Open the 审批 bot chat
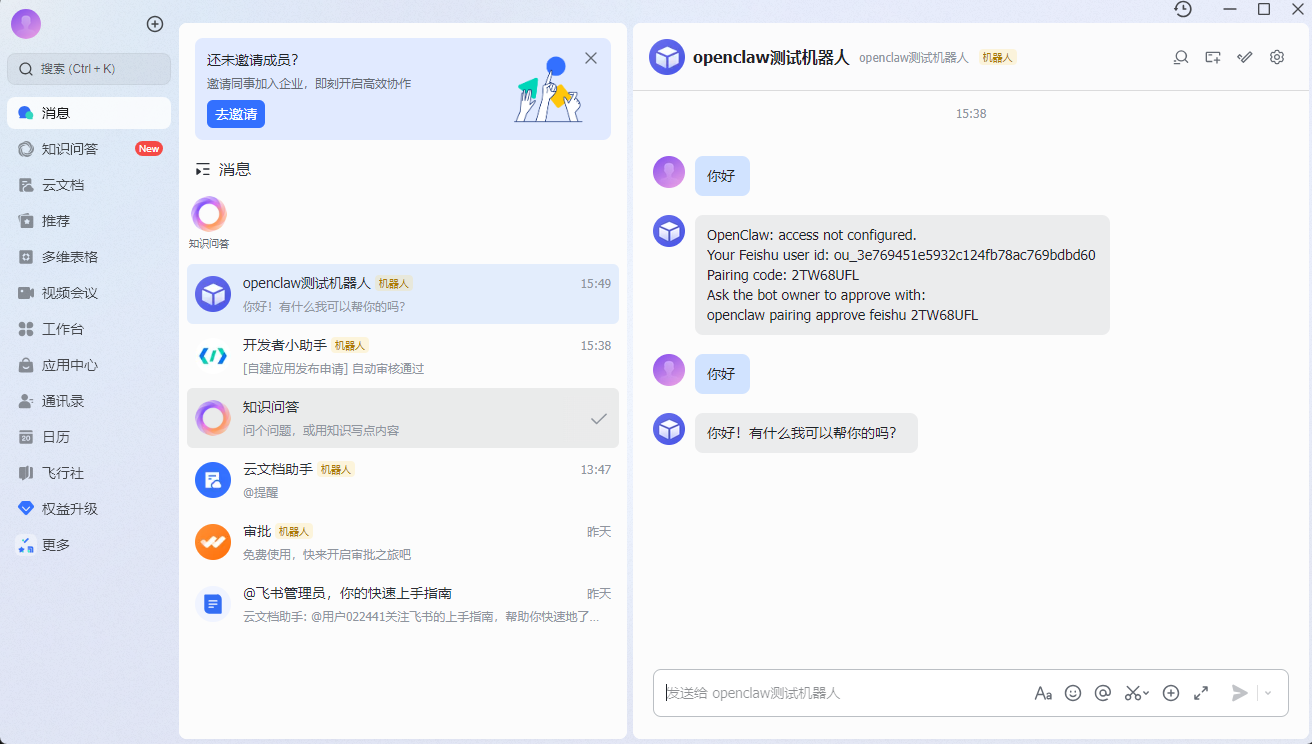 click(x=403, y=542)
